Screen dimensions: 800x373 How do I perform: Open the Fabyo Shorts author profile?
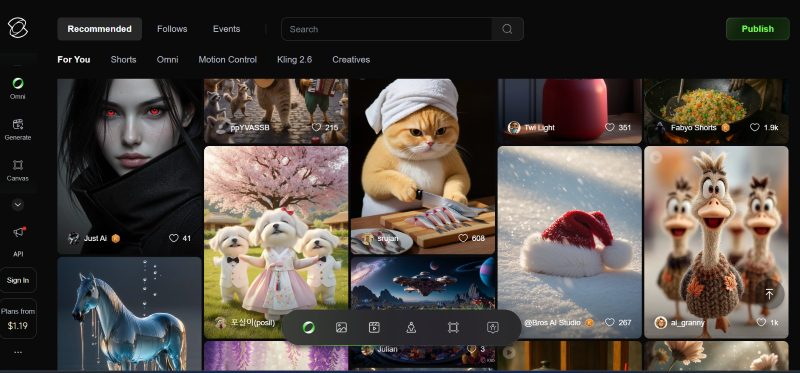click(687, 128)
